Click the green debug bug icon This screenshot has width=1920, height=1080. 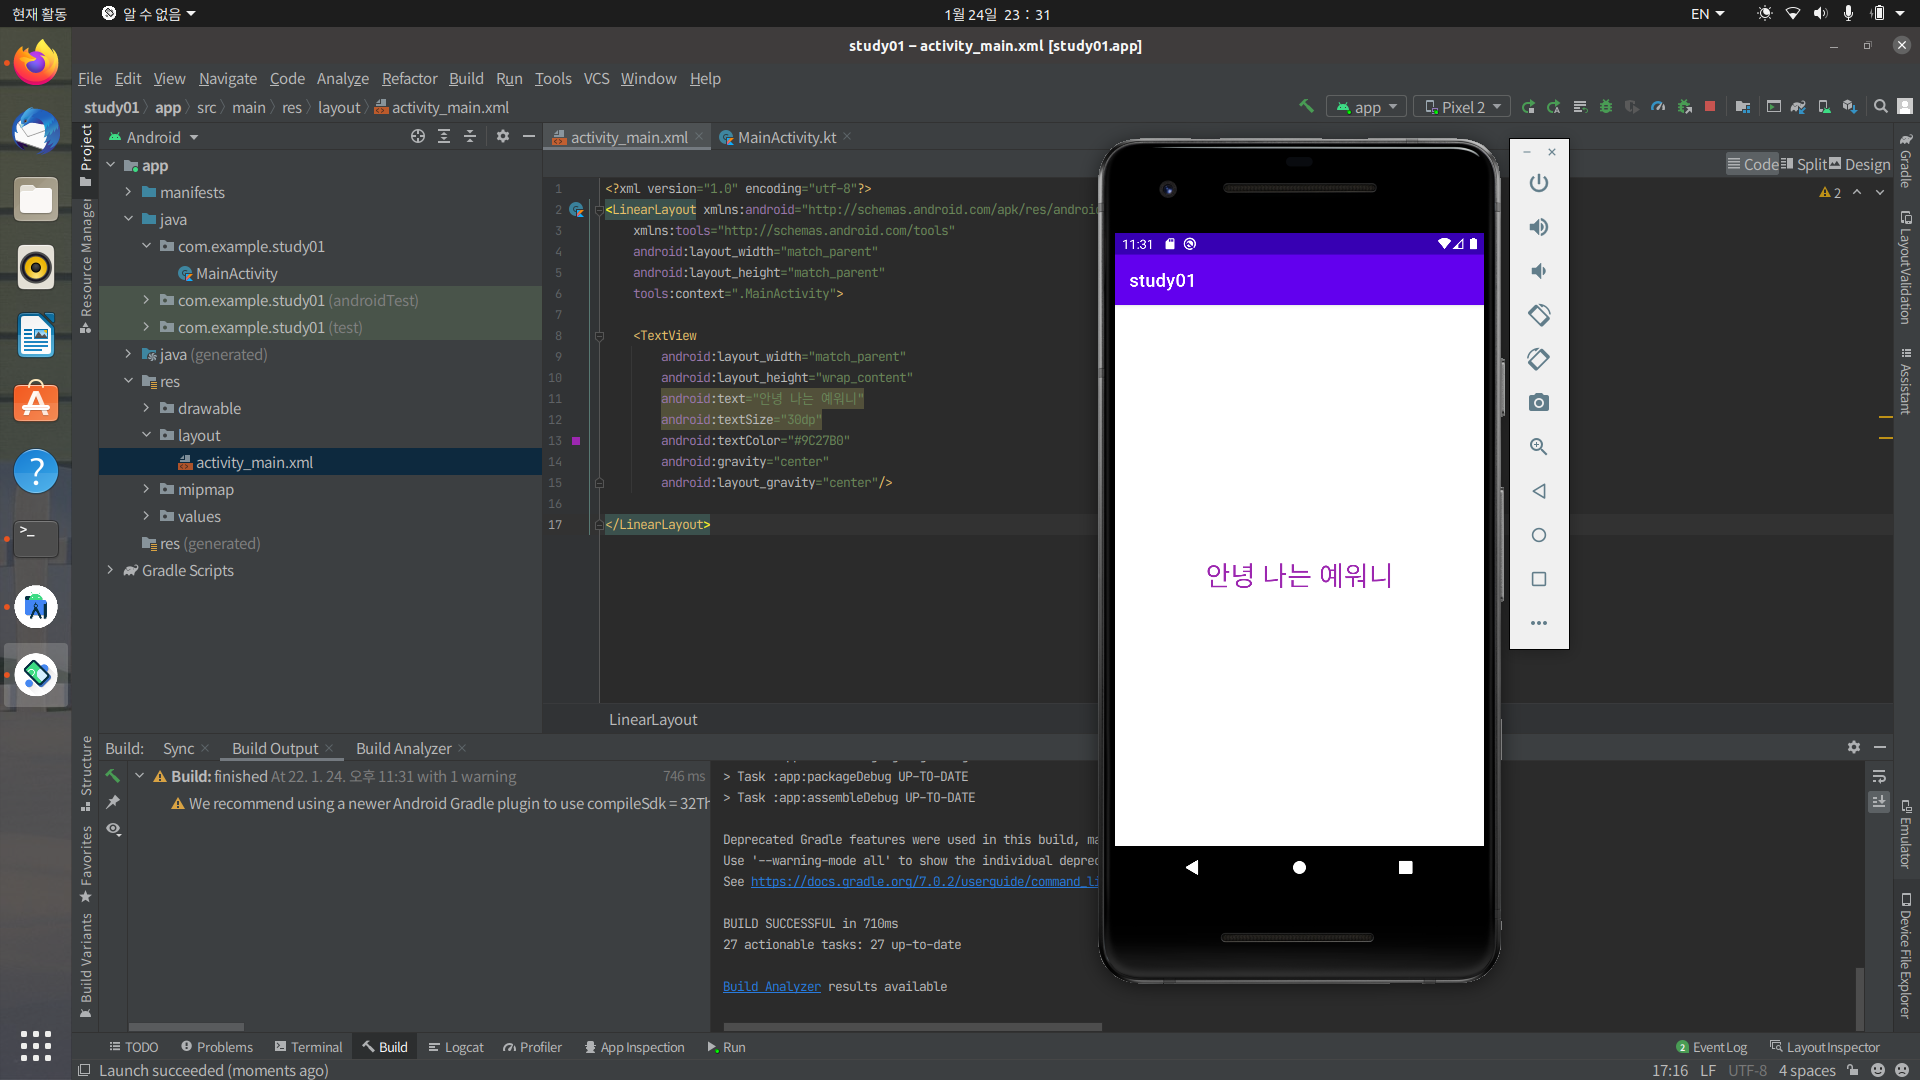coord(1606,107)
